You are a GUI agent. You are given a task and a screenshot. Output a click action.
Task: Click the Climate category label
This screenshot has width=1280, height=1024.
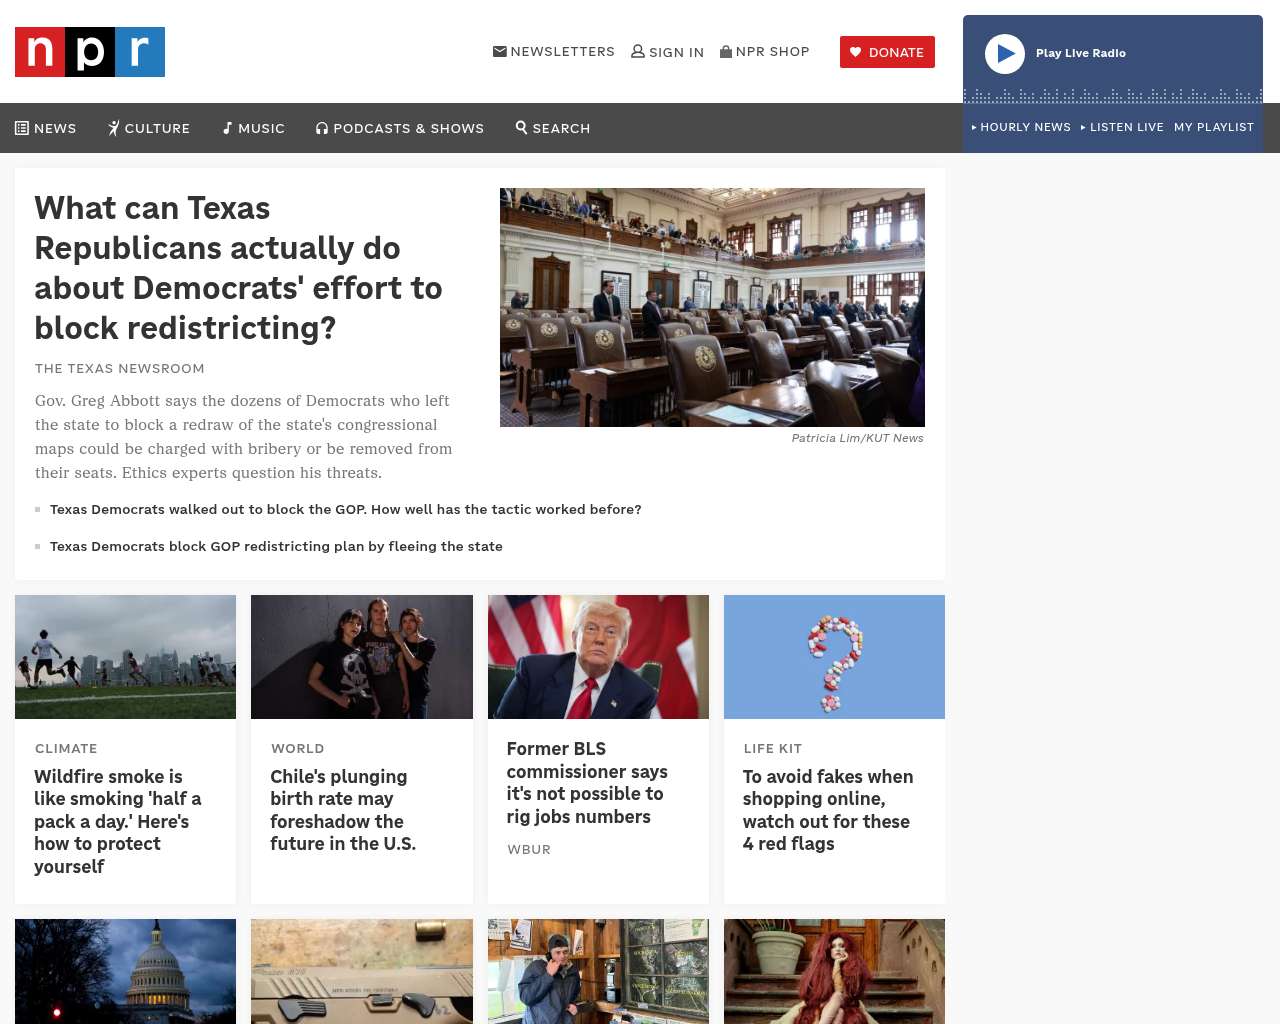click(66, 748)
